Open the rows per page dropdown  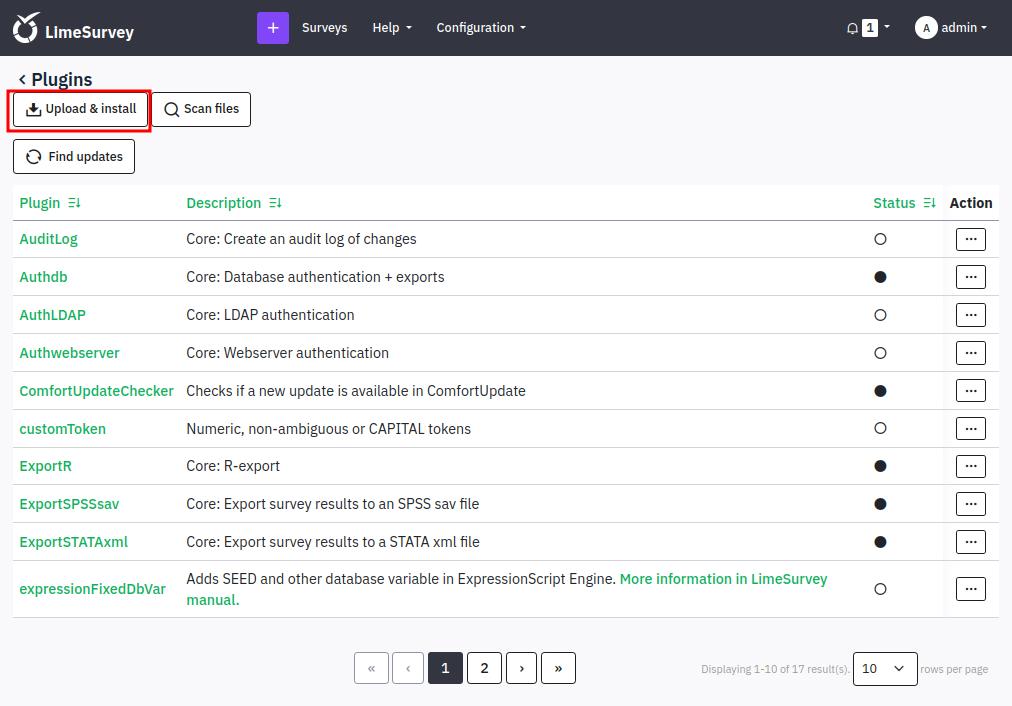coord(885,669)
